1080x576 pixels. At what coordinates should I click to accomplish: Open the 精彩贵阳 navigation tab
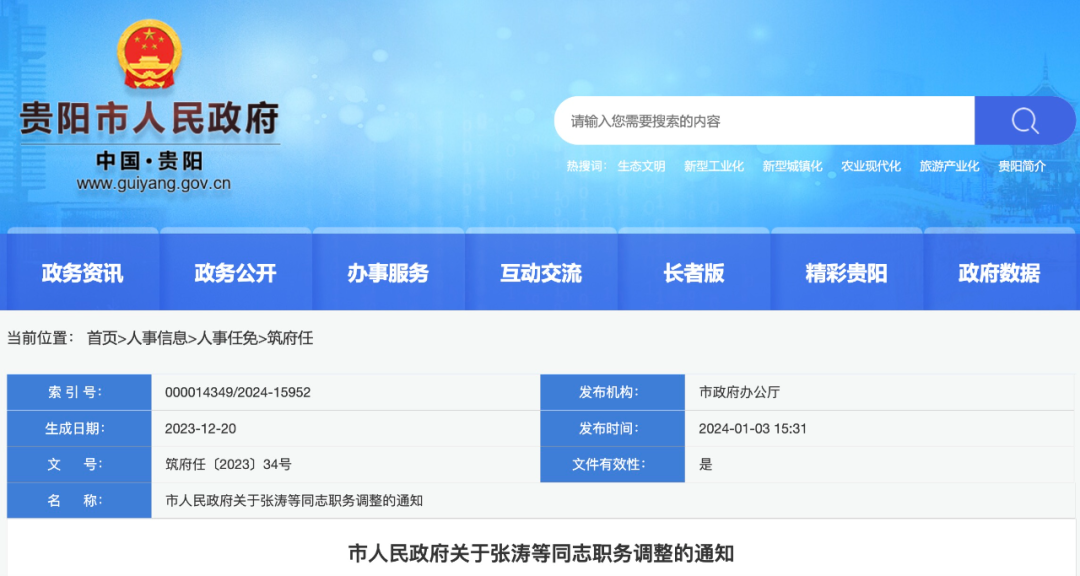click(x=846, y=273)
